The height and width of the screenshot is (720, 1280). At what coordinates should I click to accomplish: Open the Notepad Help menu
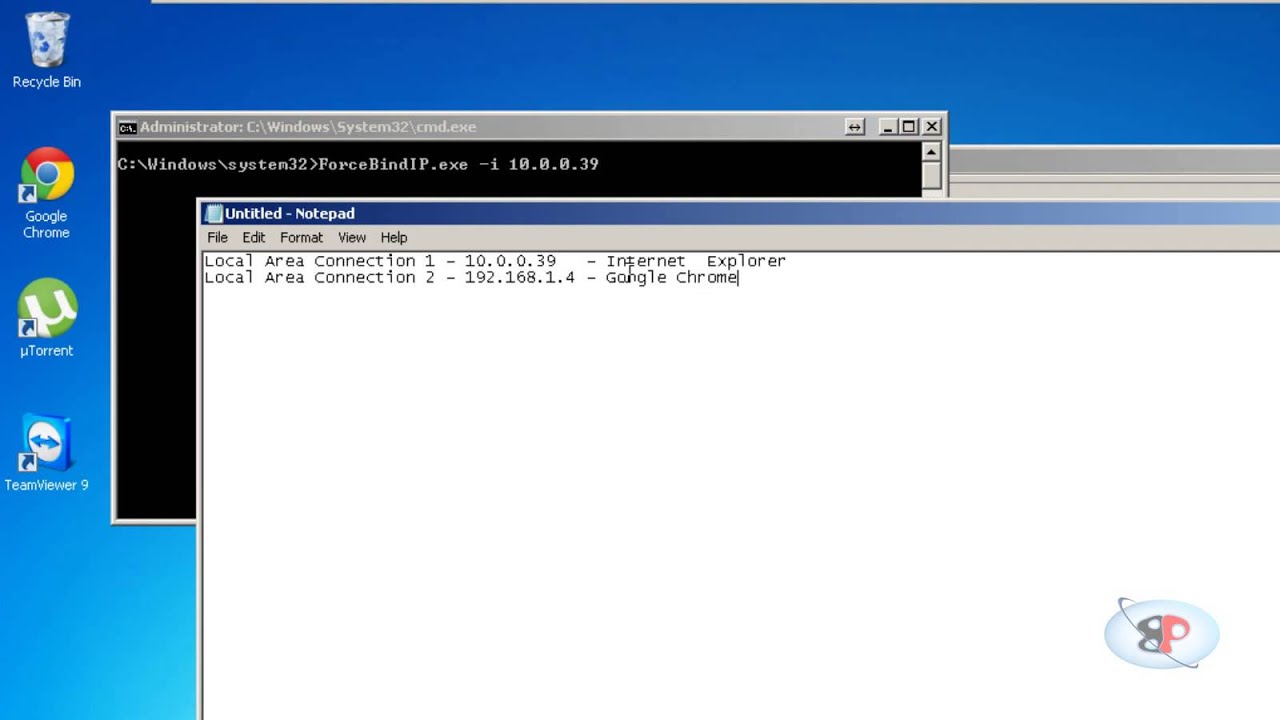coord(394,237)
